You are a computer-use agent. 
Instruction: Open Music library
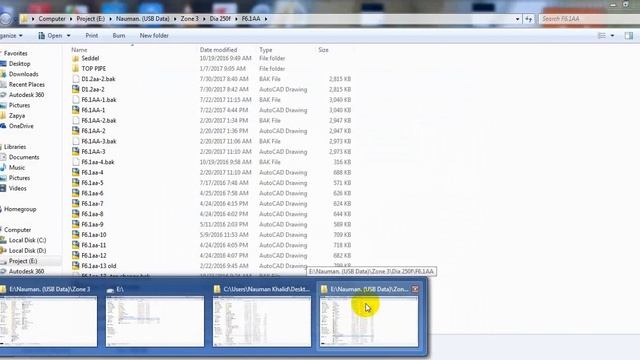tap(17, 168)
